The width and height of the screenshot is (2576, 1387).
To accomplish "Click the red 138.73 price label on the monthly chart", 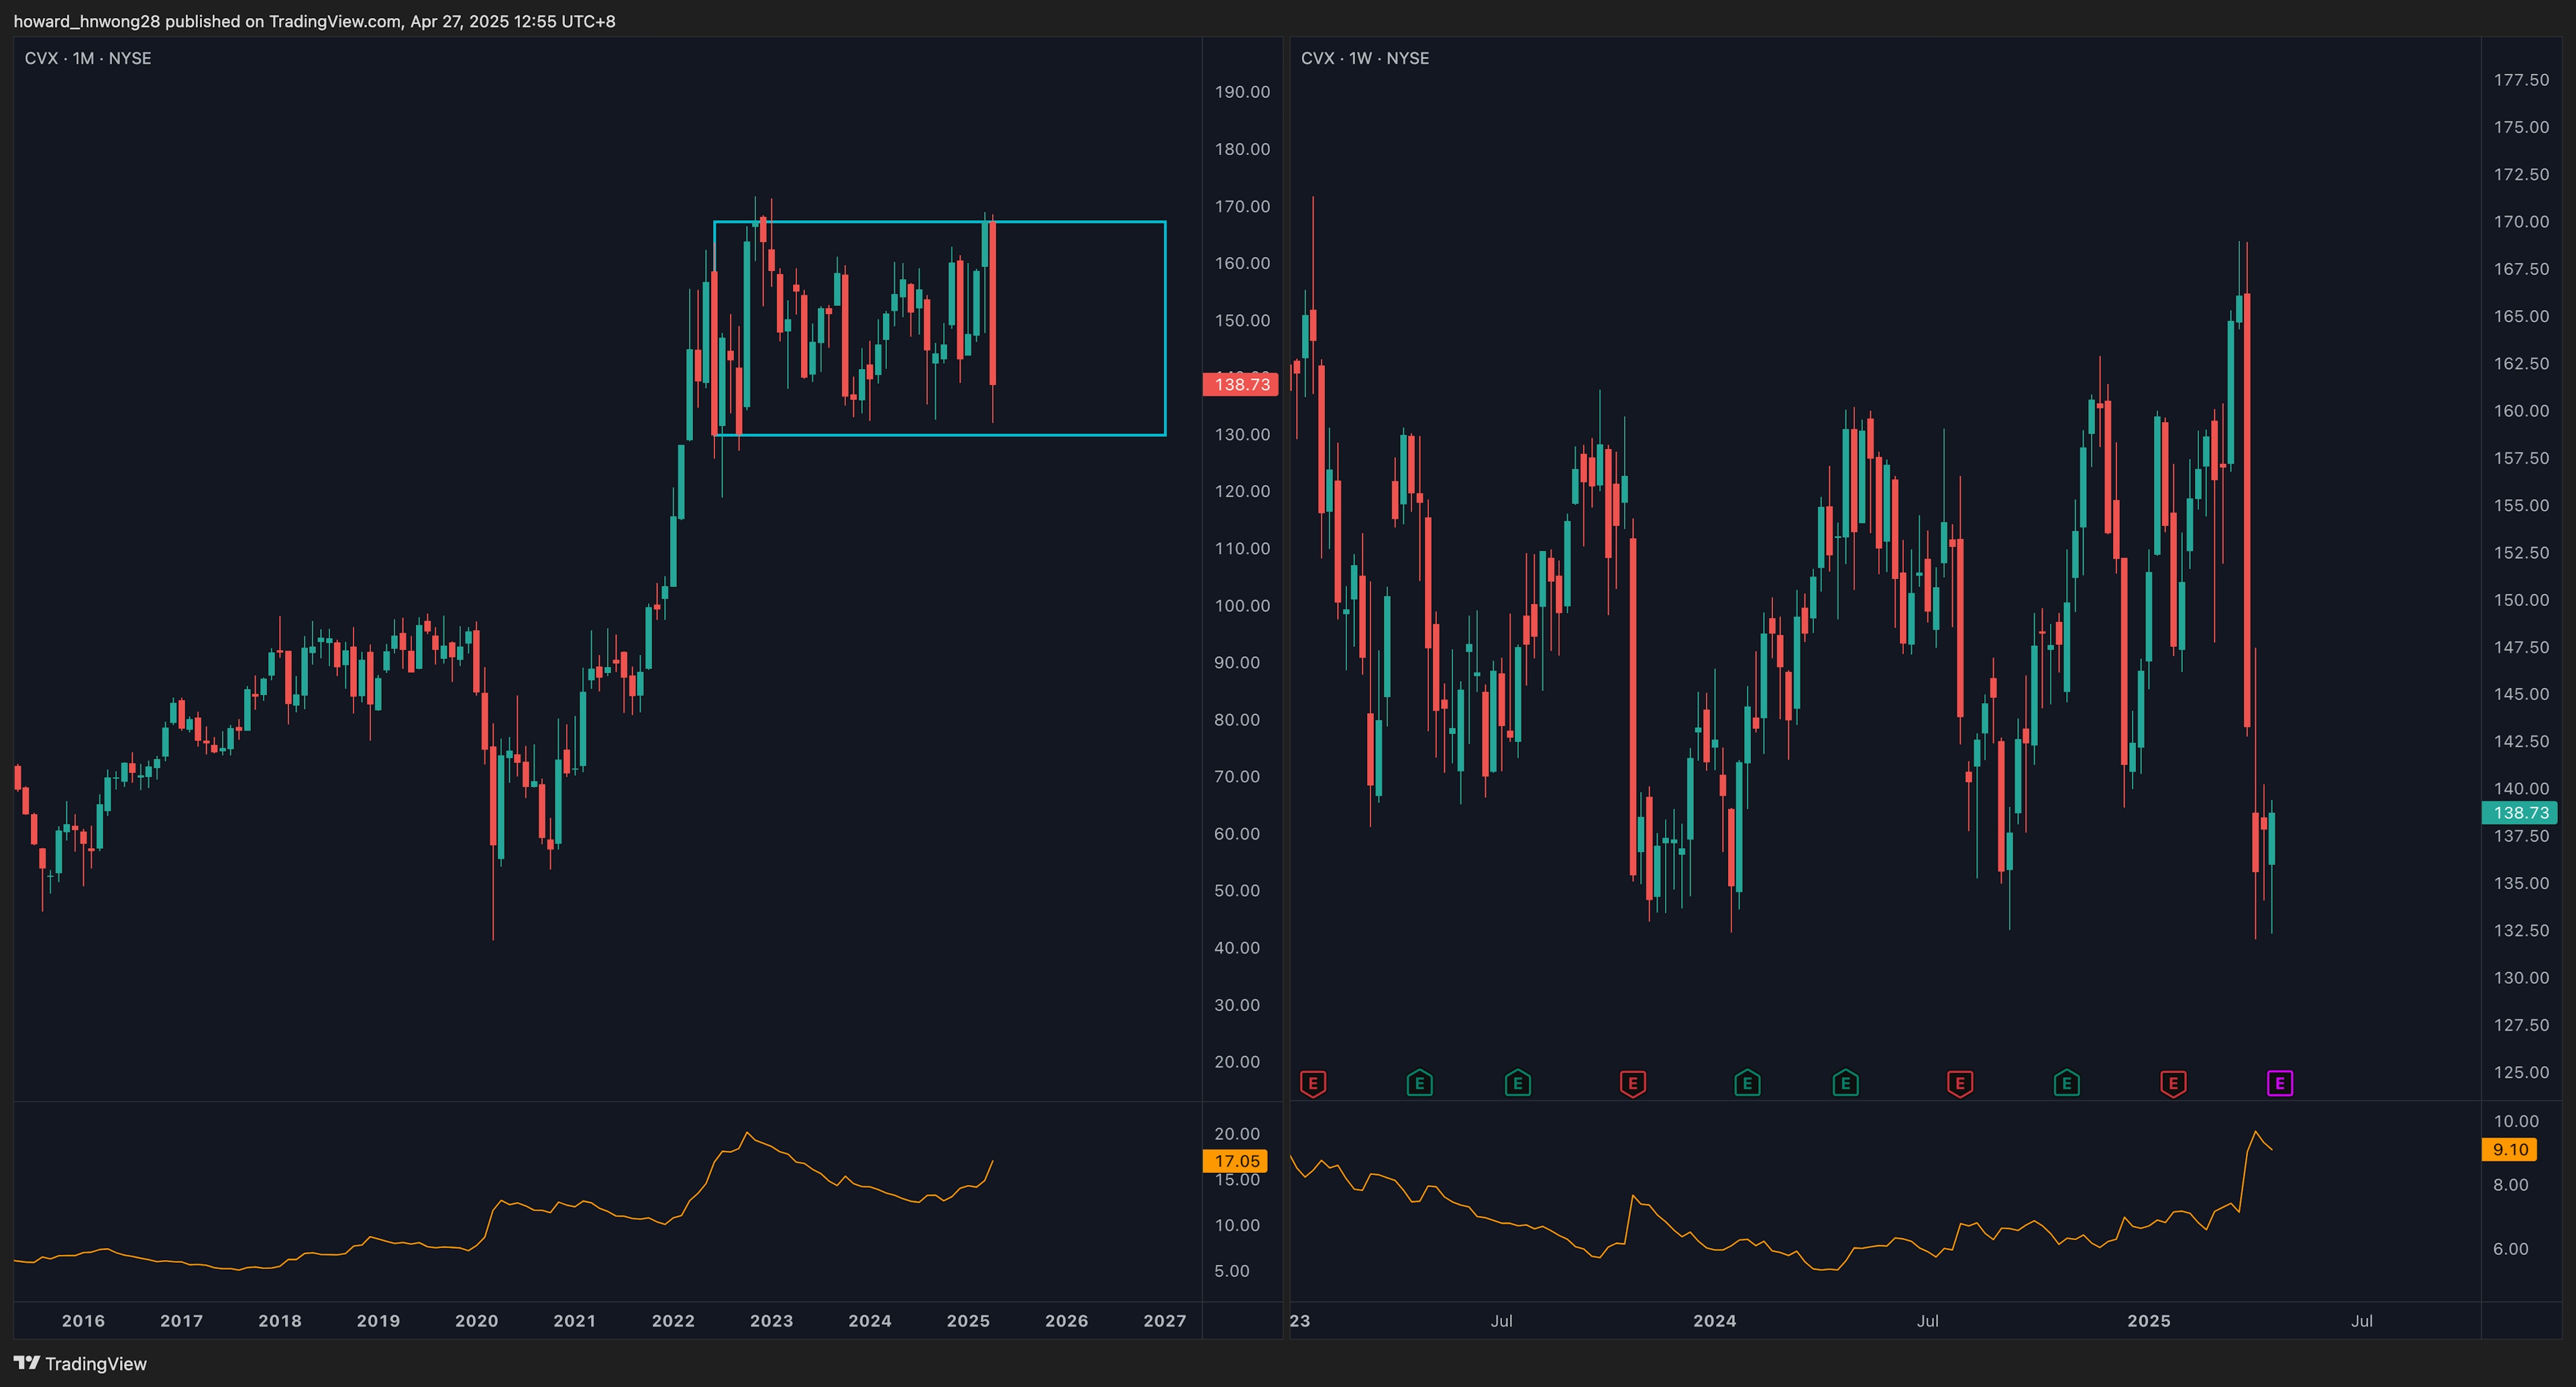I will [1240, 384].
